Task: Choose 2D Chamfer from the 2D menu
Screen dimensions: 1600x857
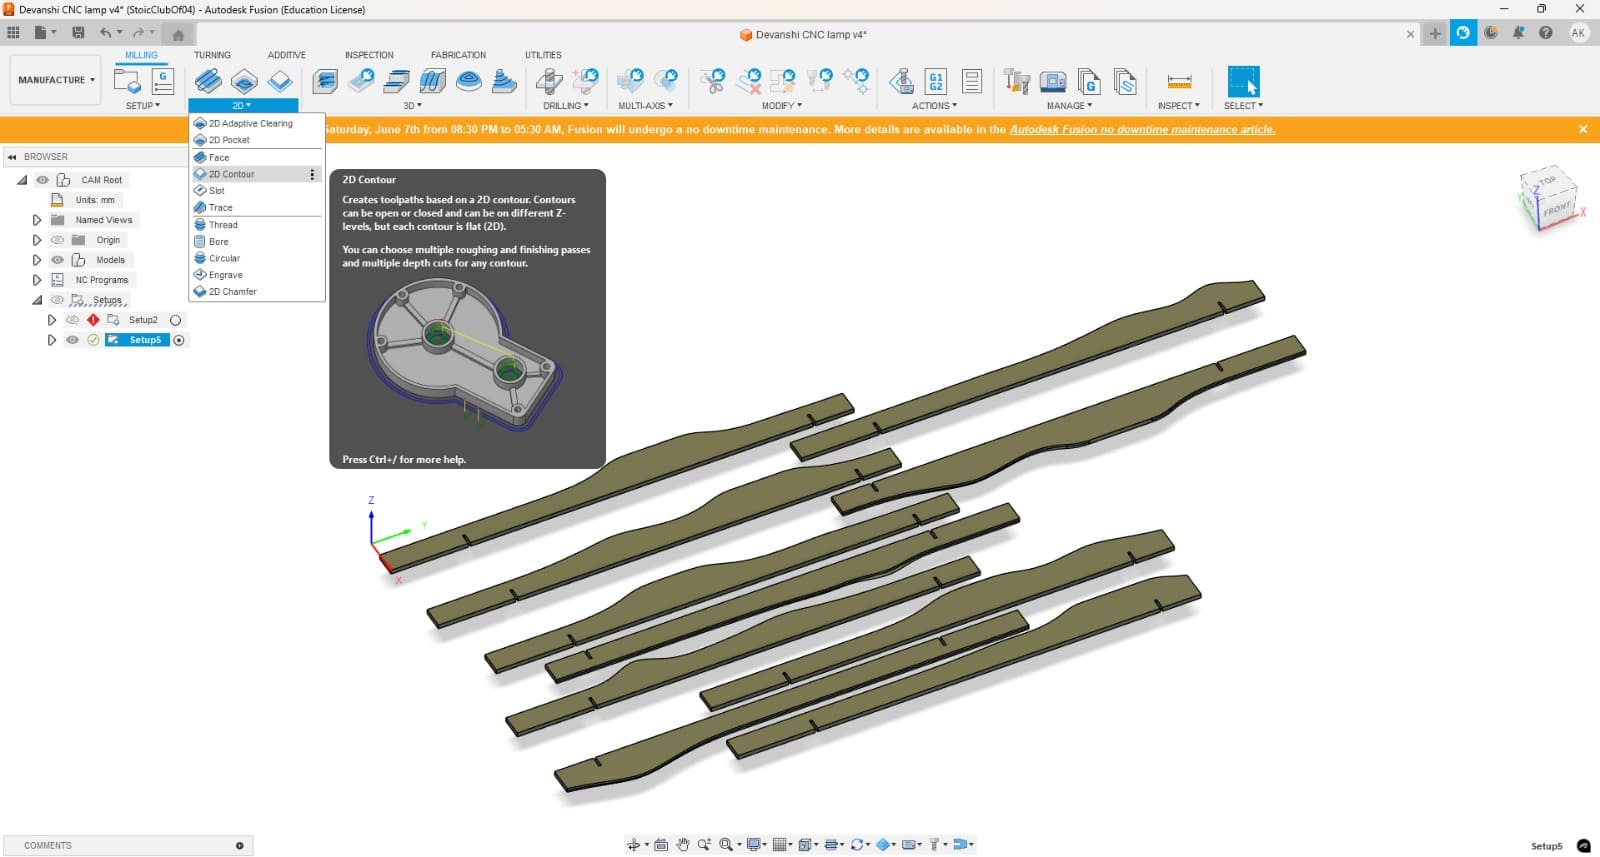Action: 257,292
